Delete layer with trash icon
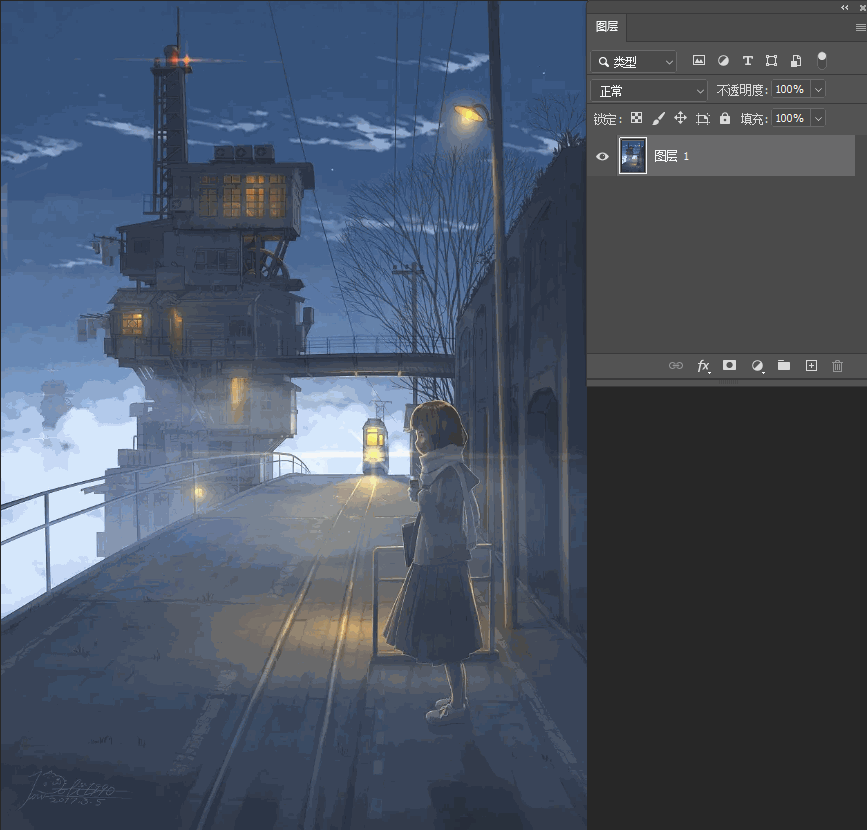This screenshot has width=867, height=830. pos(837,366)
